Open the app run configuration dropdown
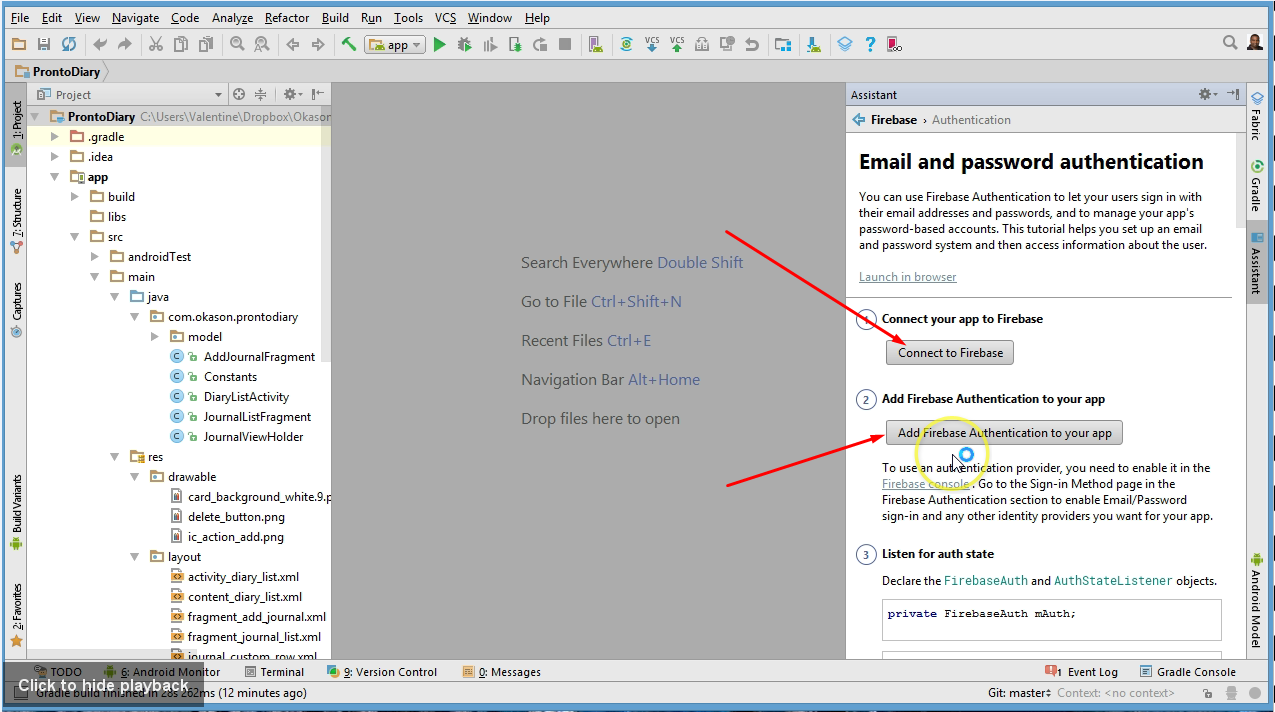The height and width of the screenshot is (712, 1275). (396, 44)
